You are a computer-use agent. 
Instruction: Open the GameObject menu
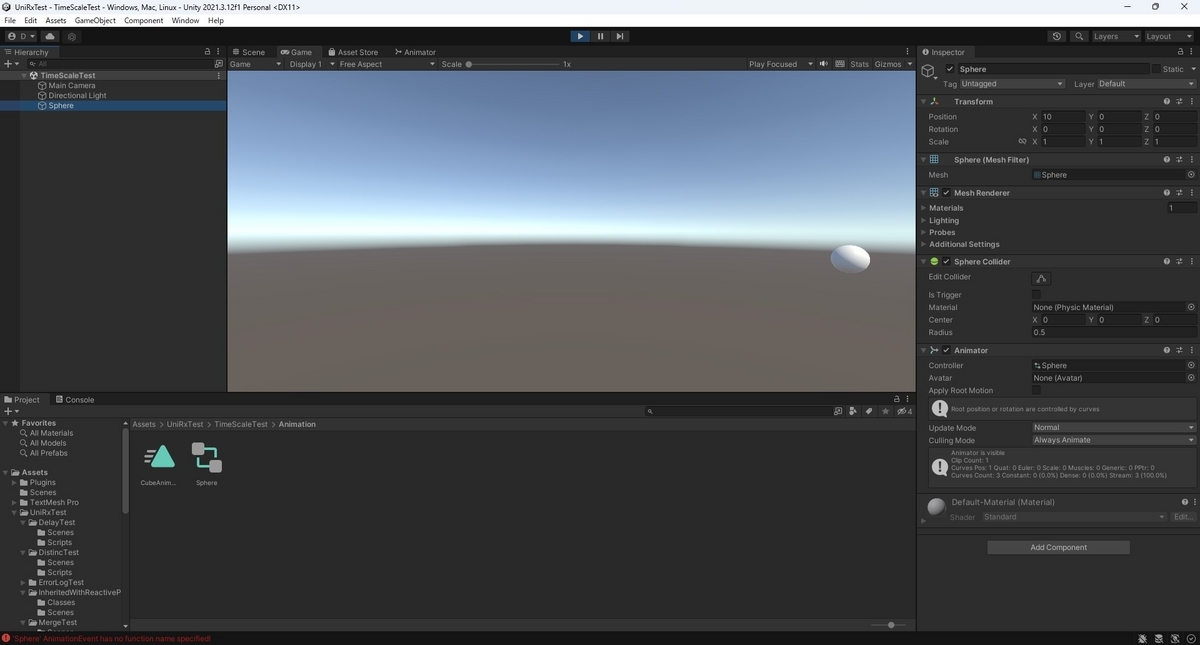pos(93,20)
